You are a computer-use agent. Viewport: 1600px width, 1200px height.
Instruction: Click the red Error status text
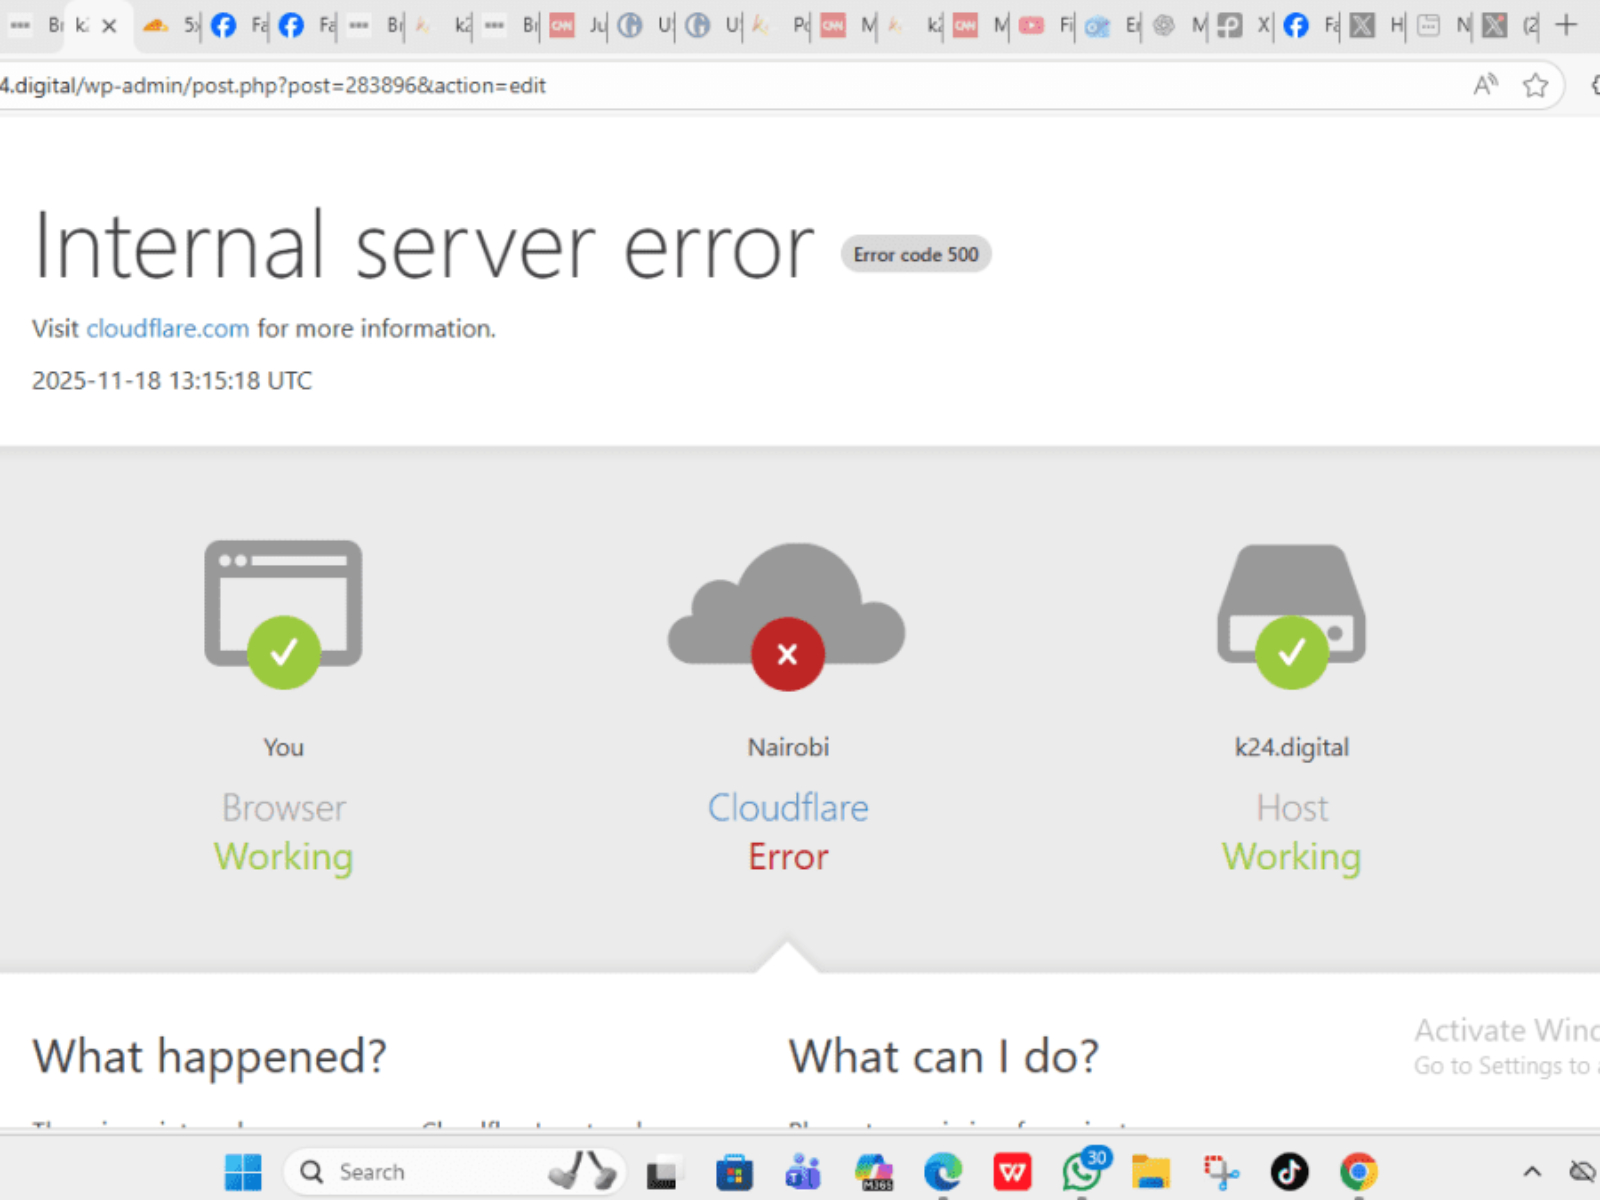click(788, 857)
